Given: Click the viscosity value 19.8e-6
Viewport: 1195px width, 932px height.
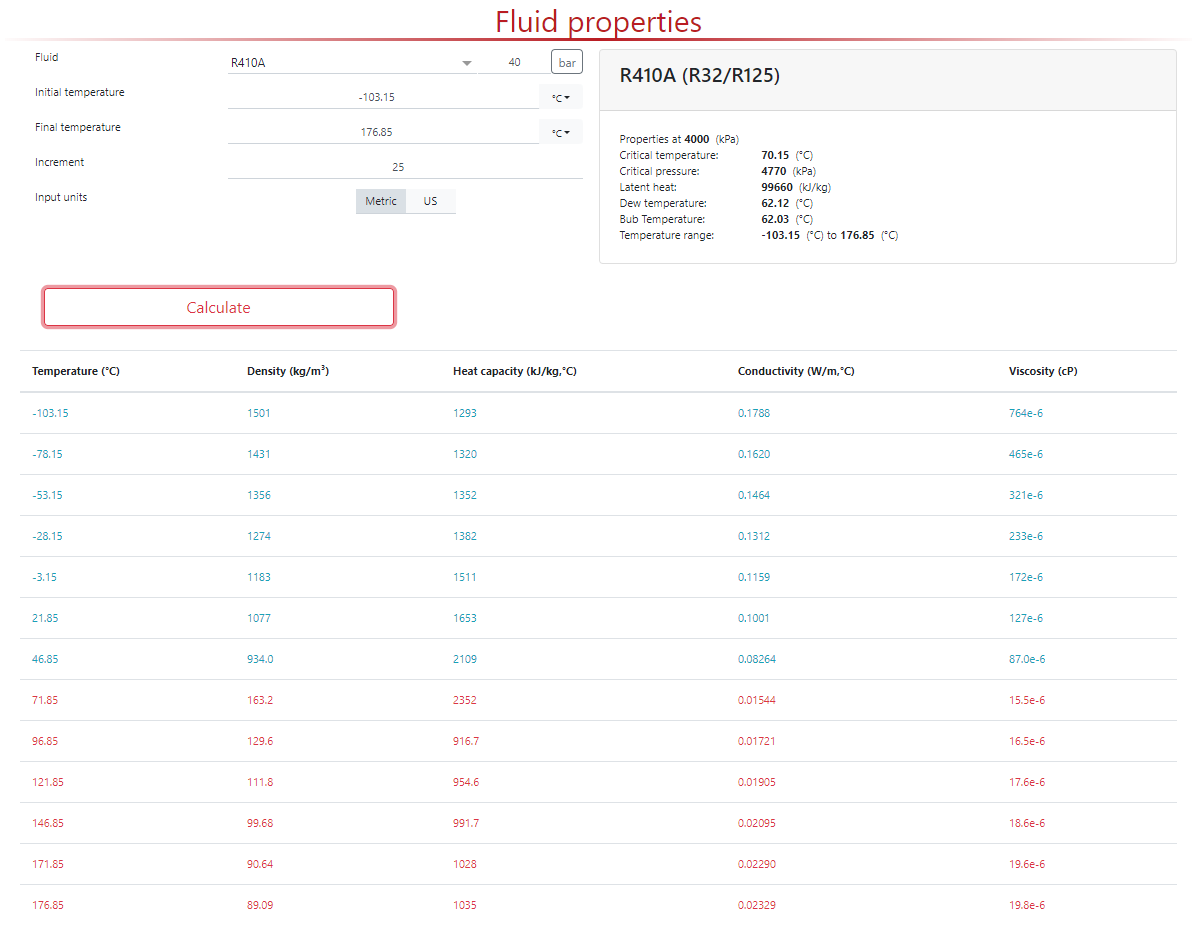Looking at the screenshot, I should click(x=1027, y=905).
